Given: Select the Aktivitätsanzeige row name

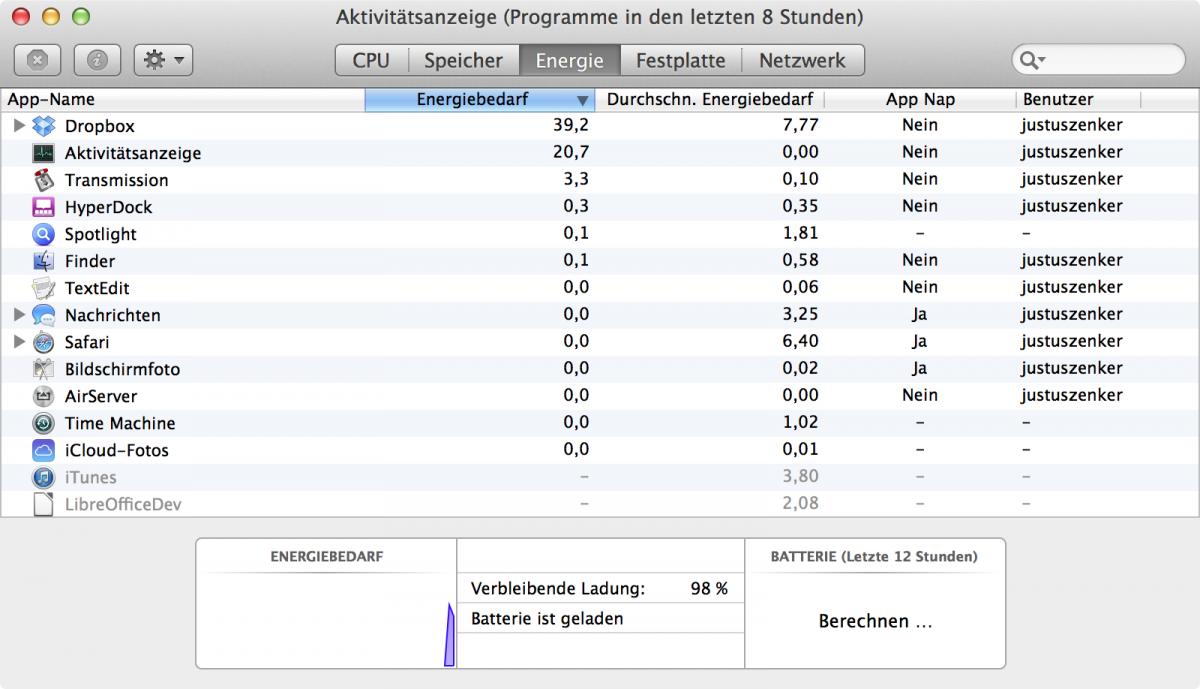Looking at the screenshot, I should (133, 153).
